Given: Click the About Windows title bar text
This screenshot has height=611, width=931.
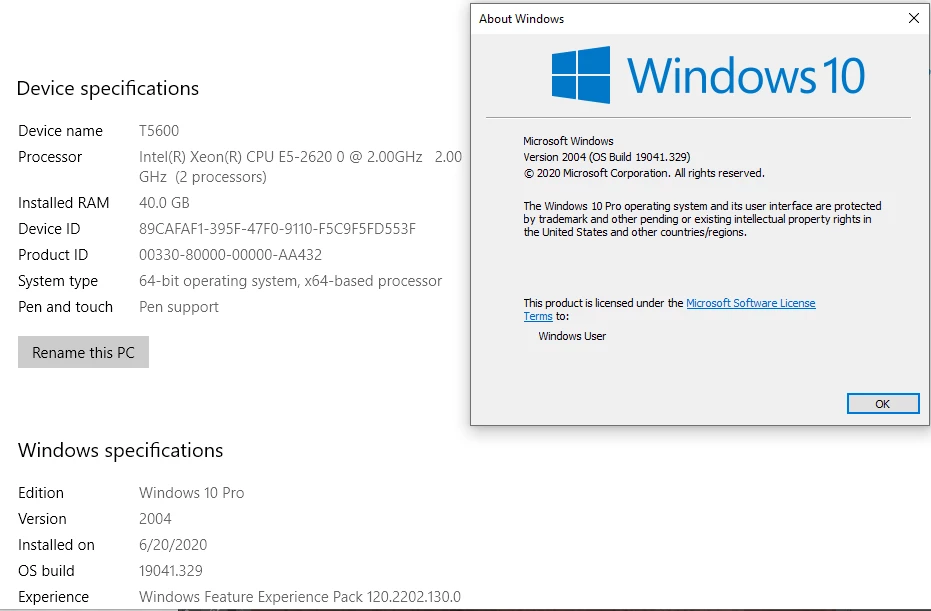Looking at the screenshot, I should [x=521, y=19].
